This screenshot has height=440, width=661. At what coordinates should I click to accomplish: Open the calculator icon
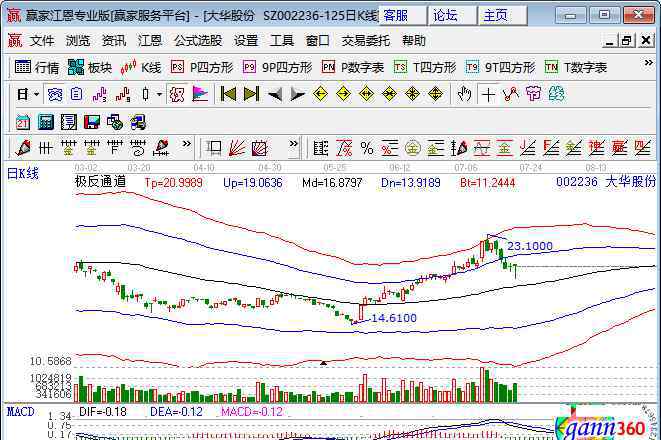(x=46, y=122)
